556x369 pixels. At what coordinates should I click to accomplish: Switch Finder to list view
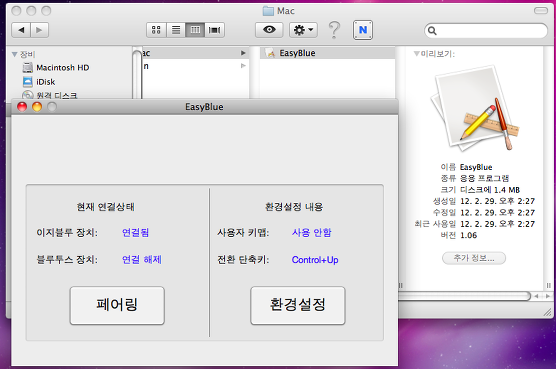(x=176, y=30)
